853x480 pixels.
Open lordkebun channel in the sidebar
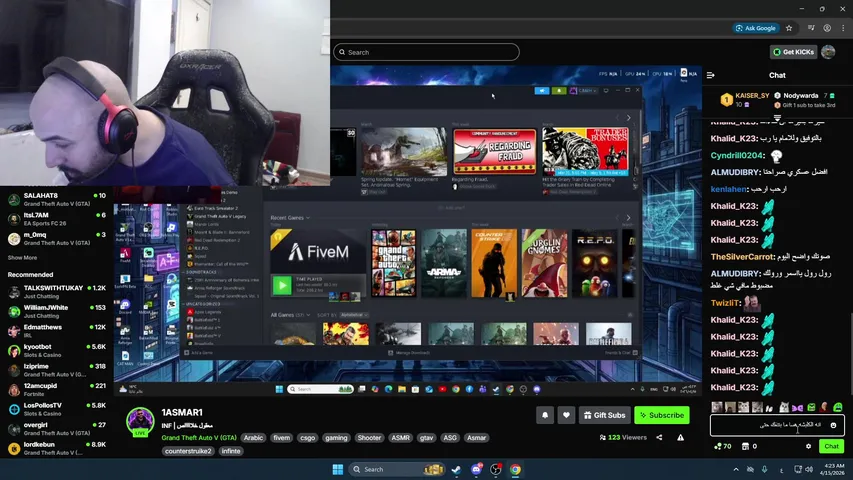click(57, 448)
